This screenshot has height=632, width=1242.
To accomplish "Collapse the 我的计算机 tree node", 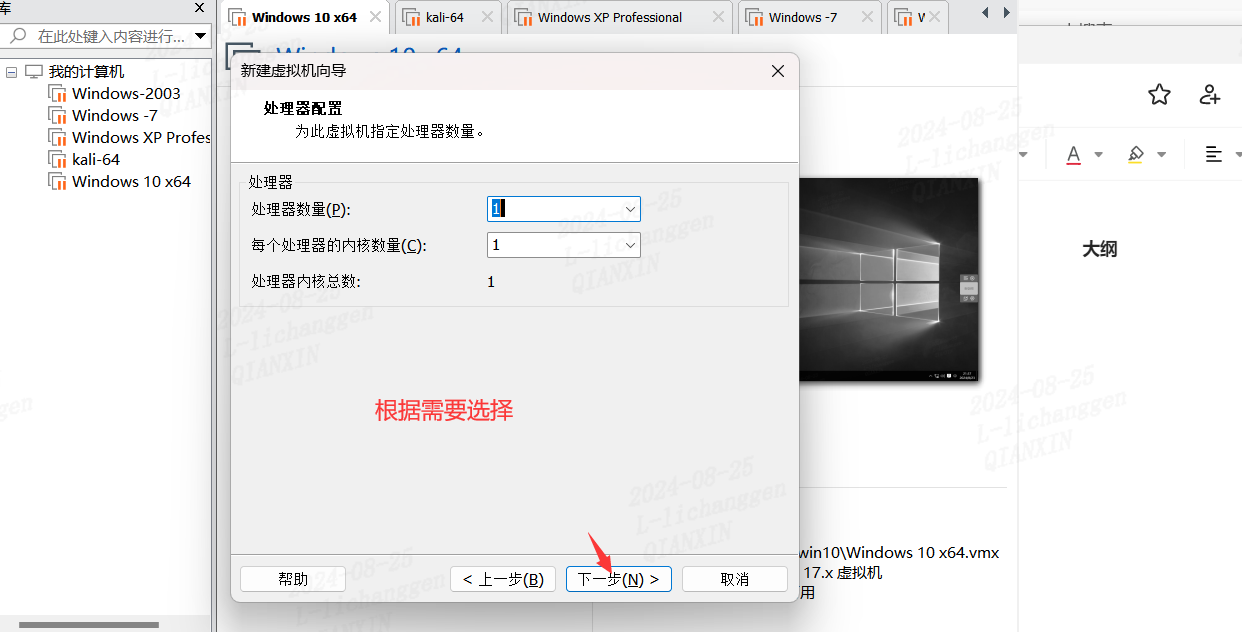I will pos(11,72).
